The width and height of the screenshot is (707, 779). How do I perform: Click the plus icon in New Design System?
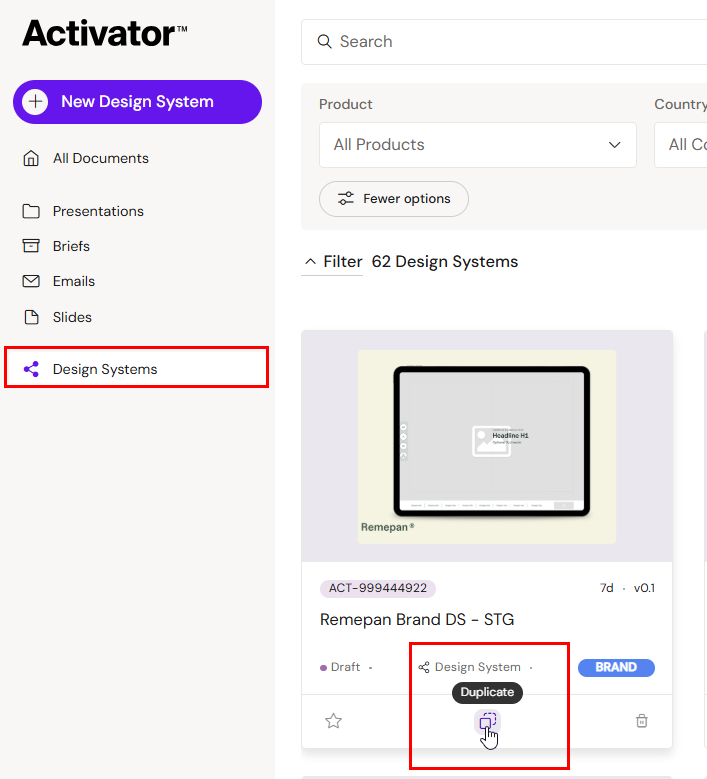tap(35, 102)
